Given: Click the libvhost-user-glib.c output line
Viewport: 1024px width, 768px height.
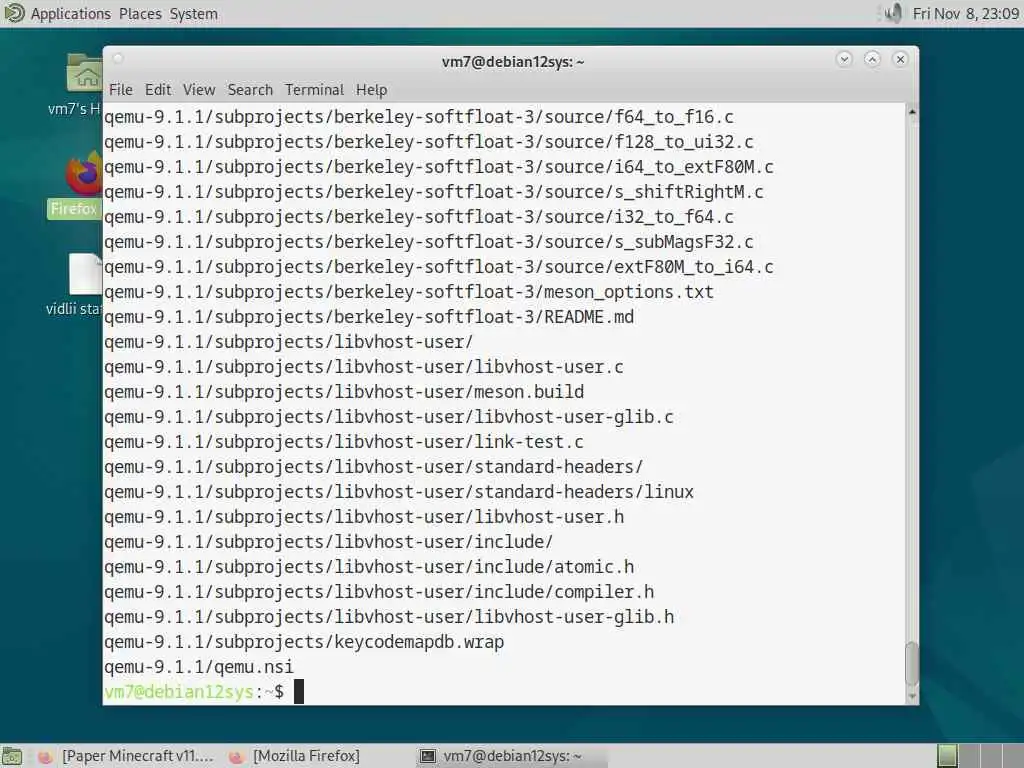Looking at the screenshot, I should pyautogui.click(x=389, y=417).
